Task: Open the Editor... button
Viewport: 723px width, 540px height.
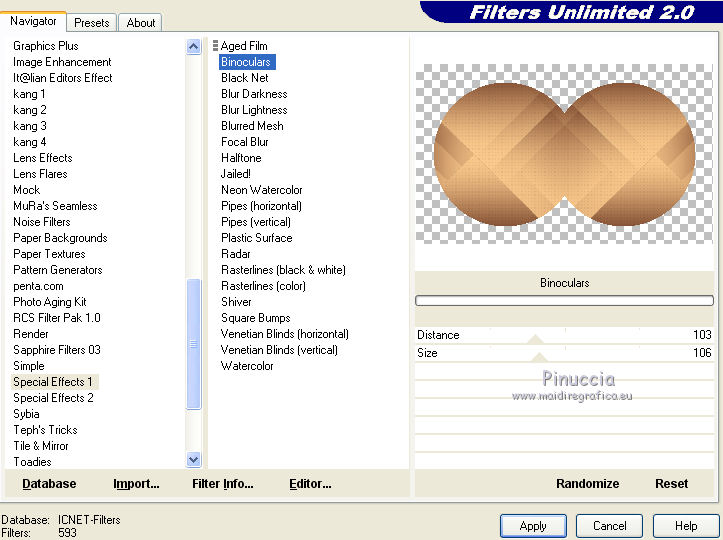Action: point(310,484)
